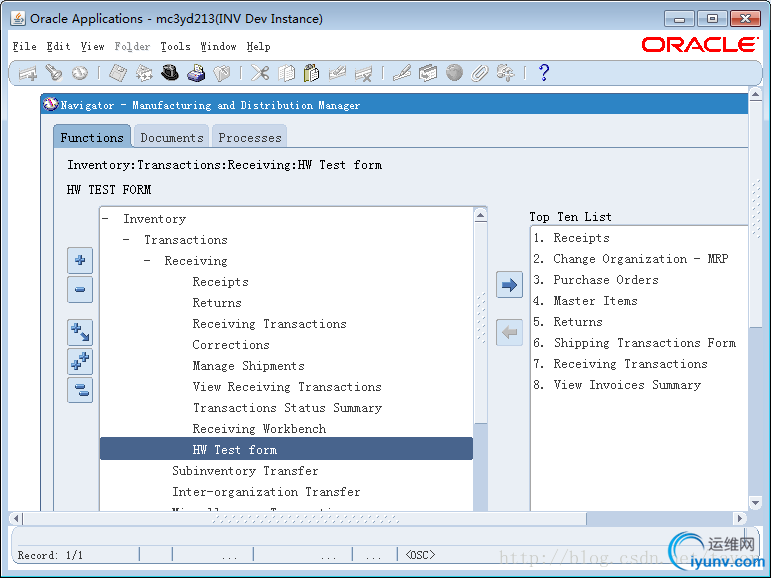Open the Window menu

pyautogui.click(x=218, y=46)
